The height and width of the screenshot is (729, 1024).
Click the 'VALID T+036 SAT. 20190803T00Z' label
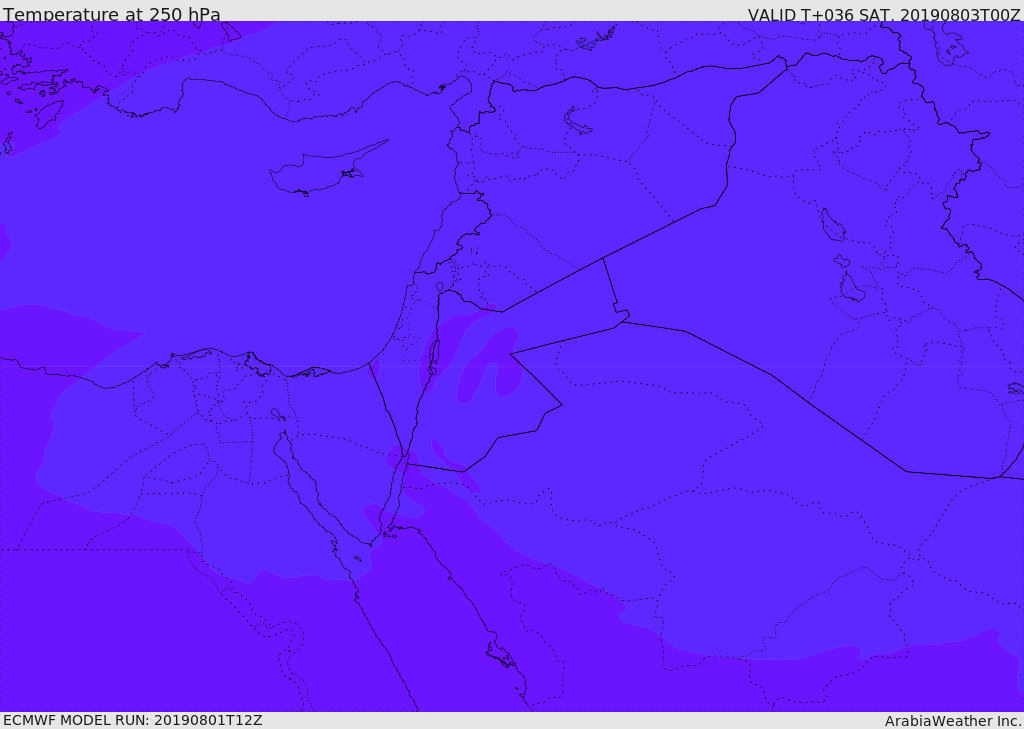(884, 15)
